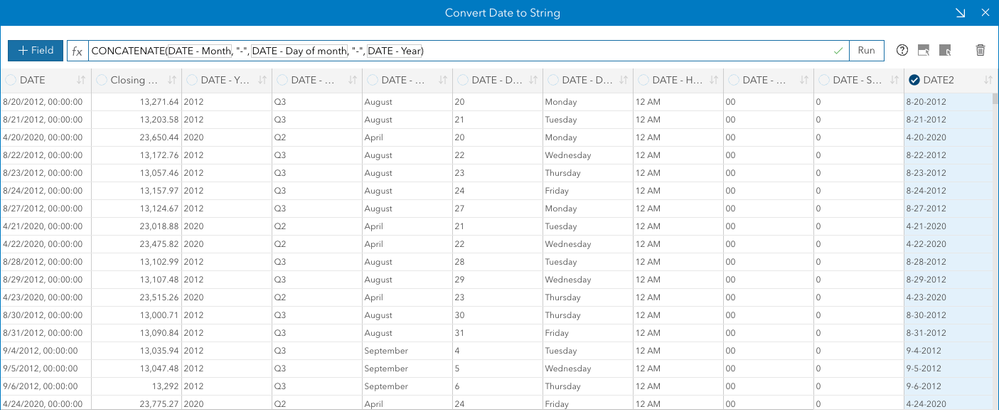The height and width of the screenshot is (410, 999).
Task: Click the second table icon beside trash
Action: pos(944,50)
